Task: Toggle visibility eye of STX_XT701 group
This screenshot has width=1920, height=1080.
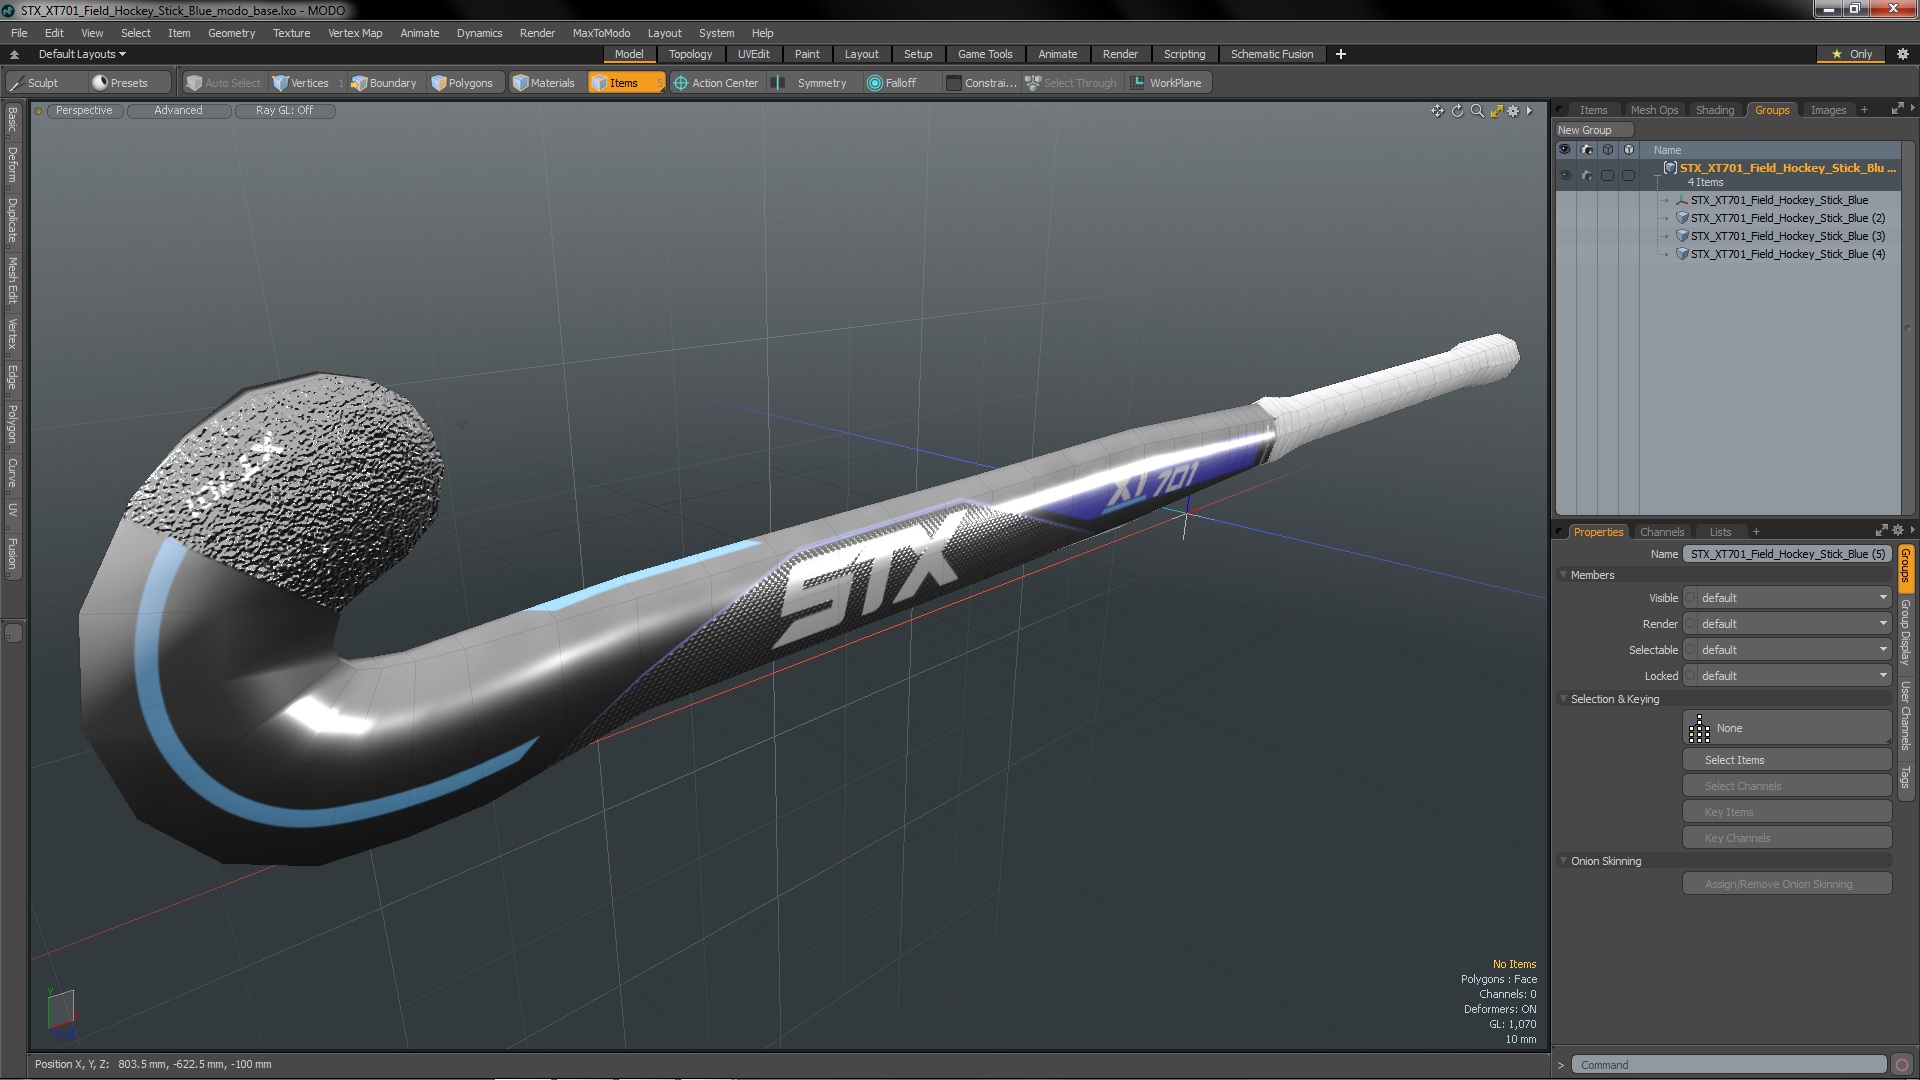Action: 1565,175
